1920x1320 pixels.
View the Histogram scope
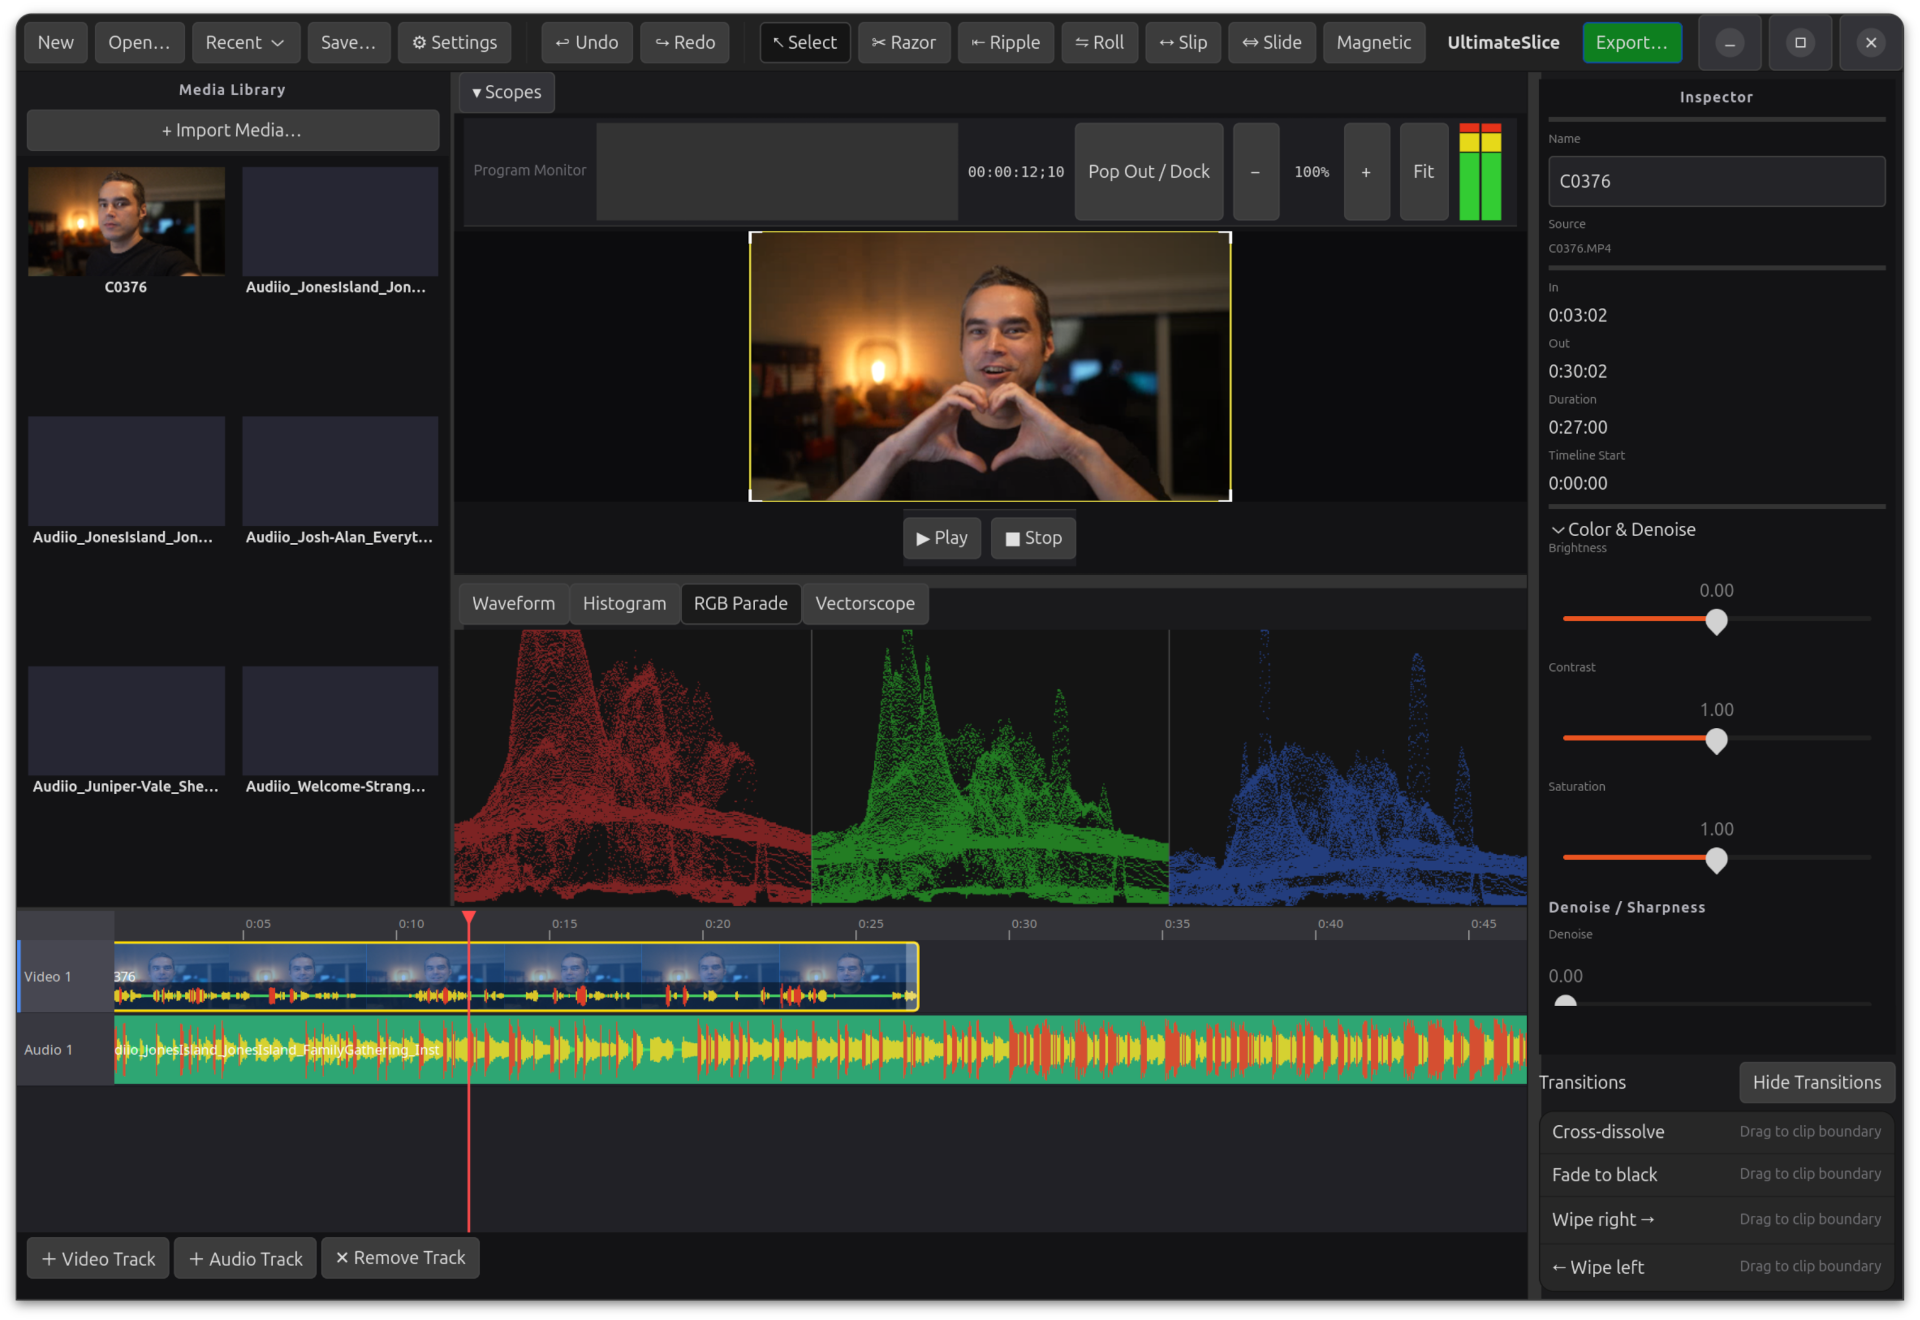tap(624, 603)
